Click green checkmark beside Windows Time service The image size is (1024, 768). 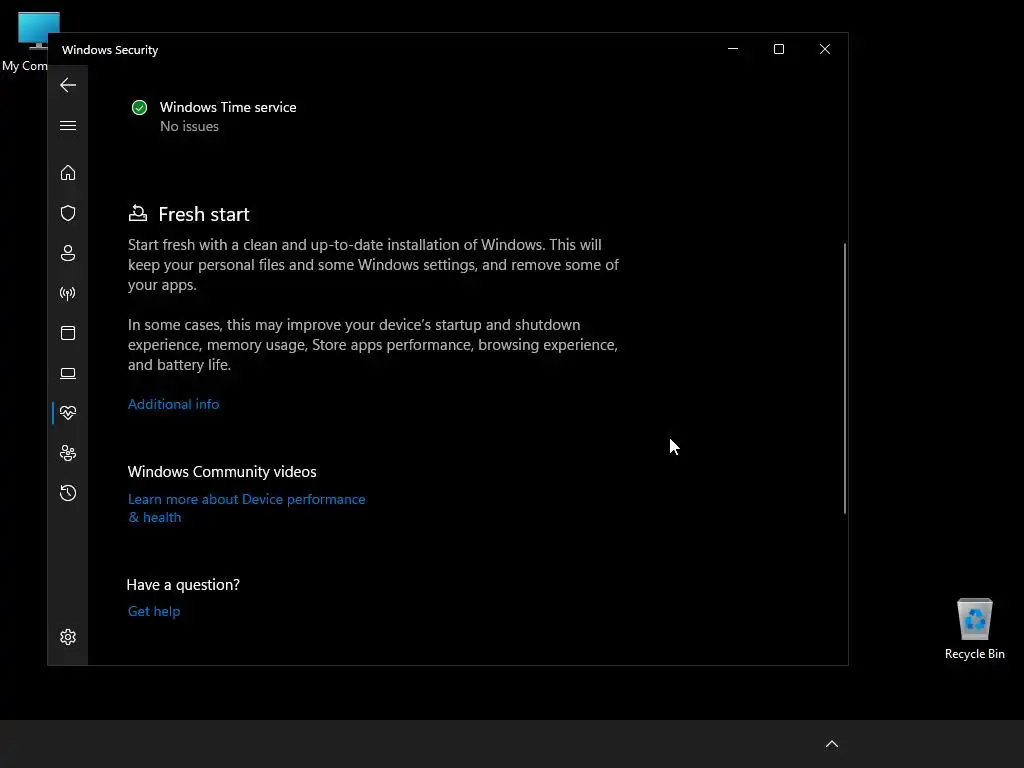(139, 108)
